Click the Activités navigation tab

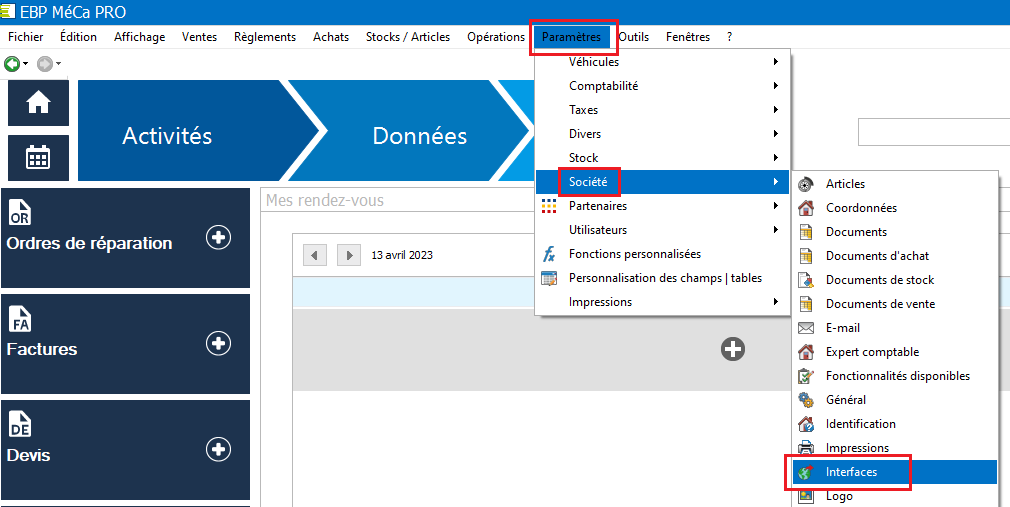pos(167,136)
